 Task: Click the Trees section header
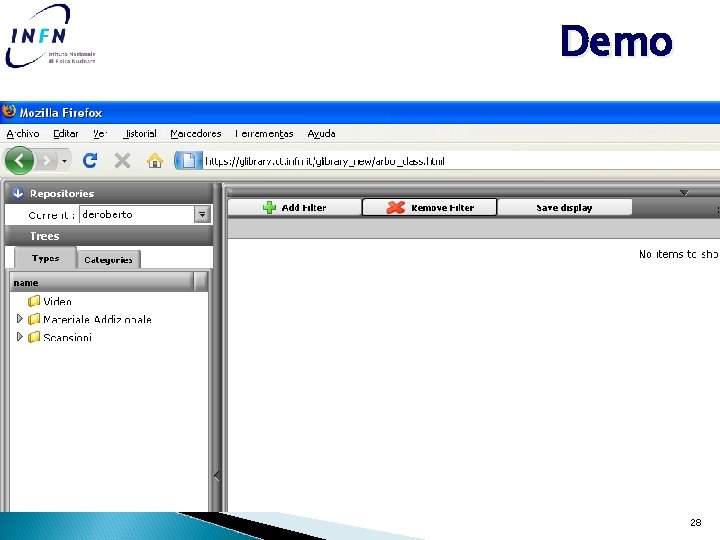(x=109, y=236)
